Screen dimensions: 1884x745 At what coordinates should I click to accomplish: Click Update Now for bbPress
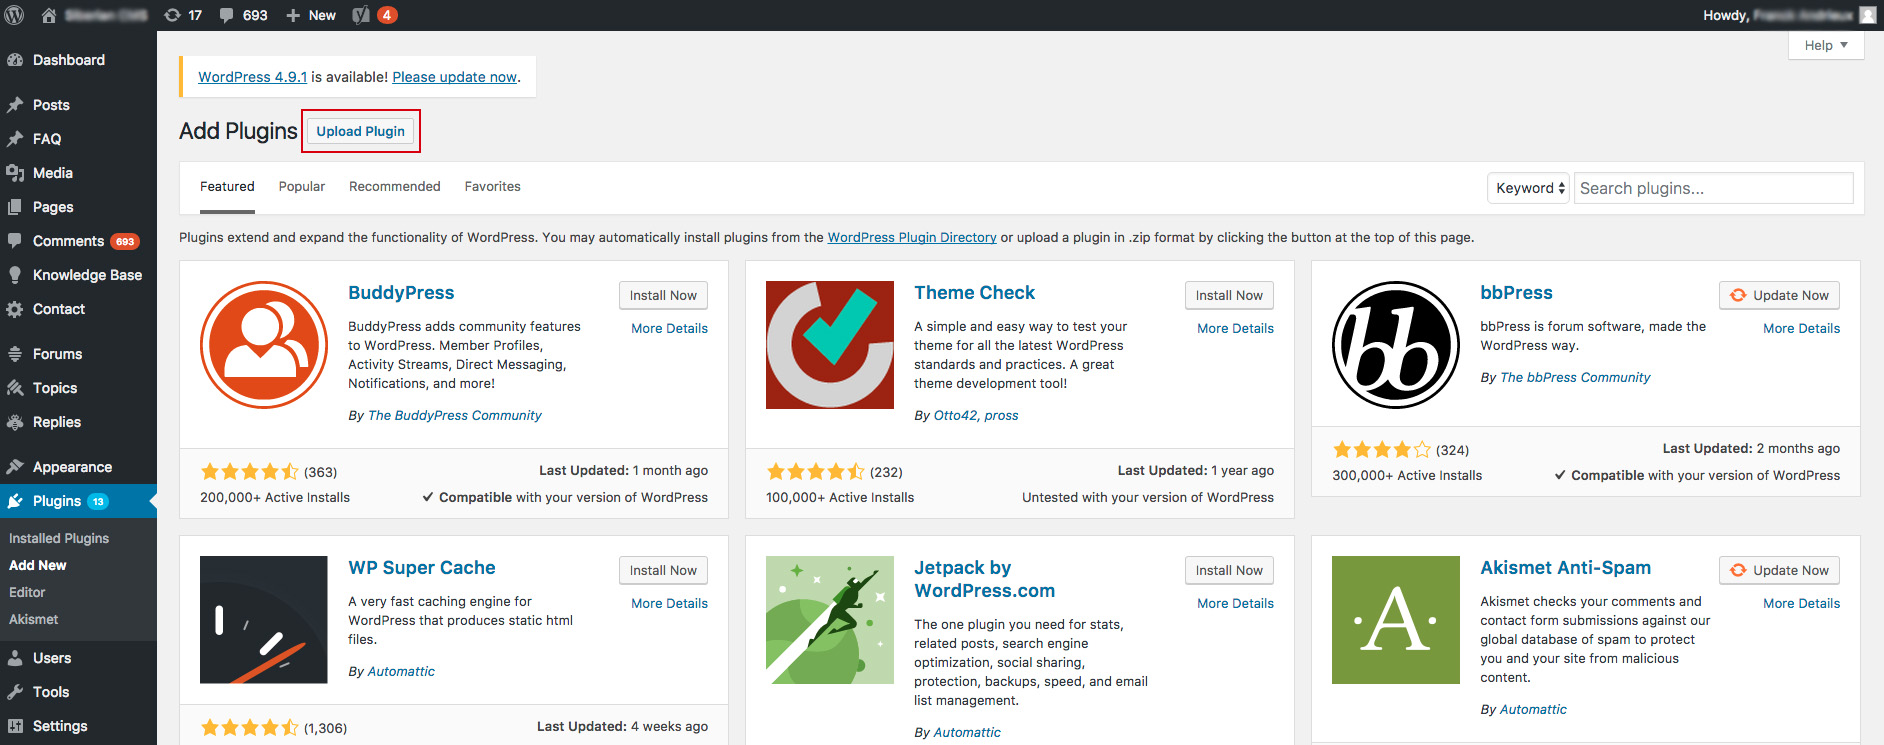pos(1780,295)
